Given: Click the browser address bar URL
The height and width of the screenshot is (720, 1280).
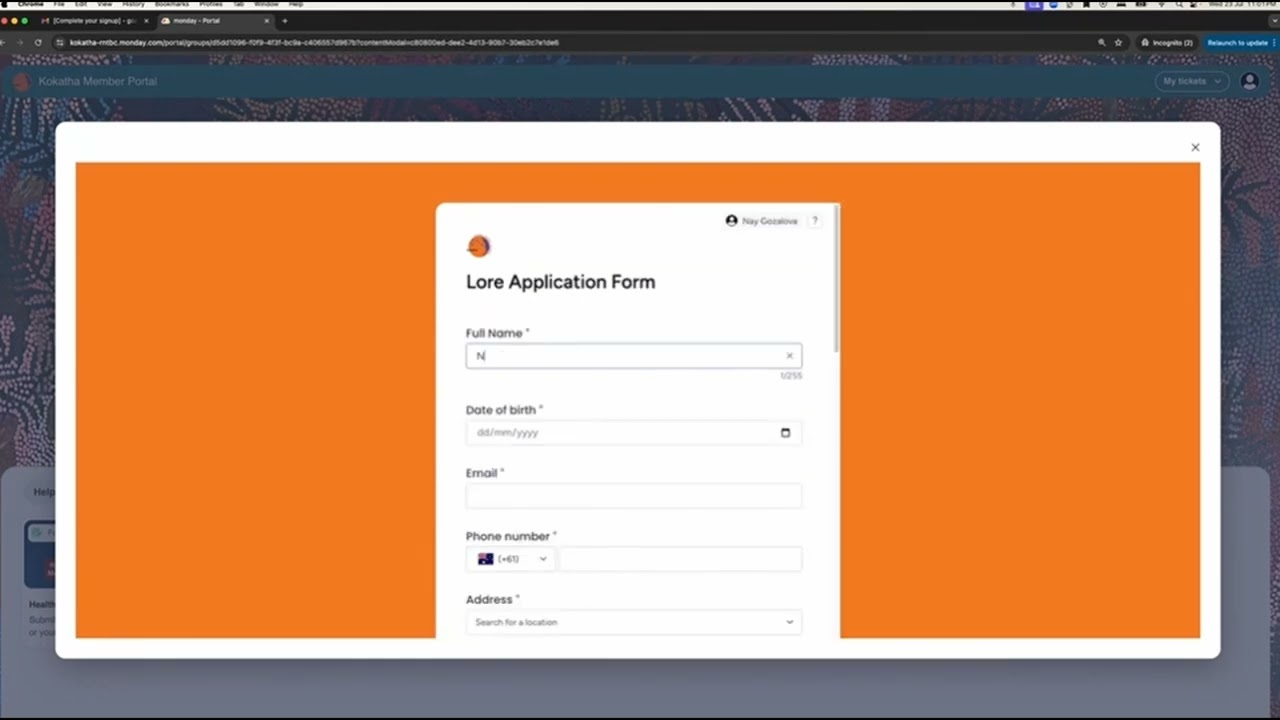Looking at the screenshot, I should coord(314,42).
